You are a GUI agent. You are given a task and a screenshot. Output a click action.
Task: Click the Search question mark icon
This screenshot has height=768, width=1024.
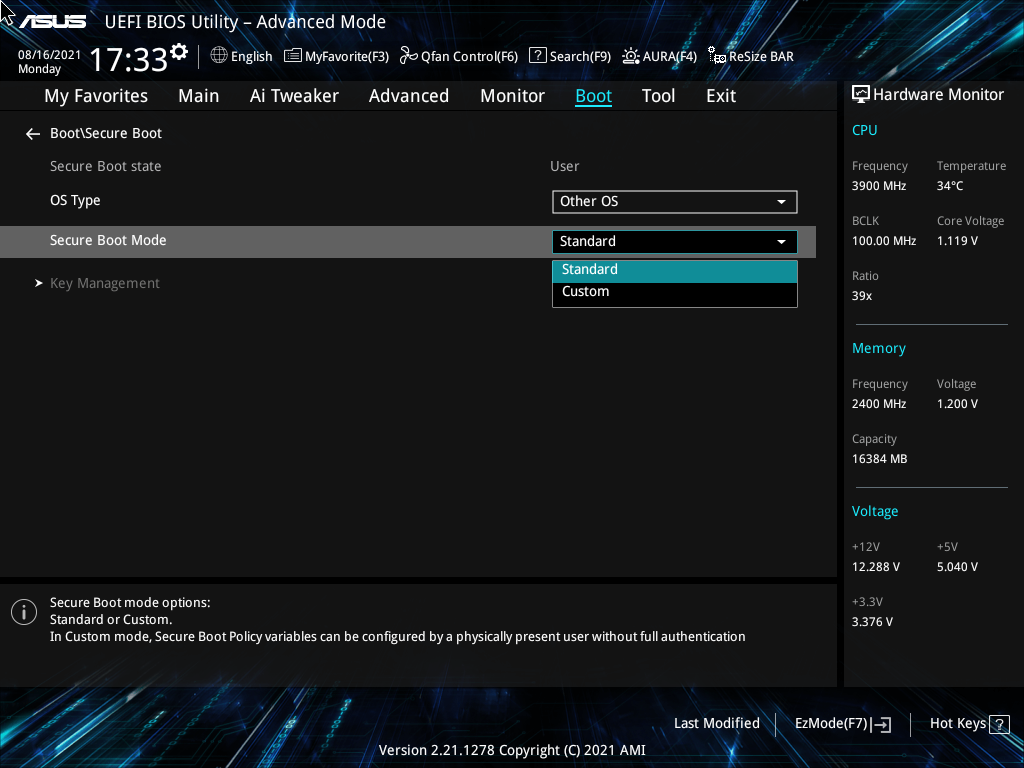pyautogui.click(x=537, y=56)
